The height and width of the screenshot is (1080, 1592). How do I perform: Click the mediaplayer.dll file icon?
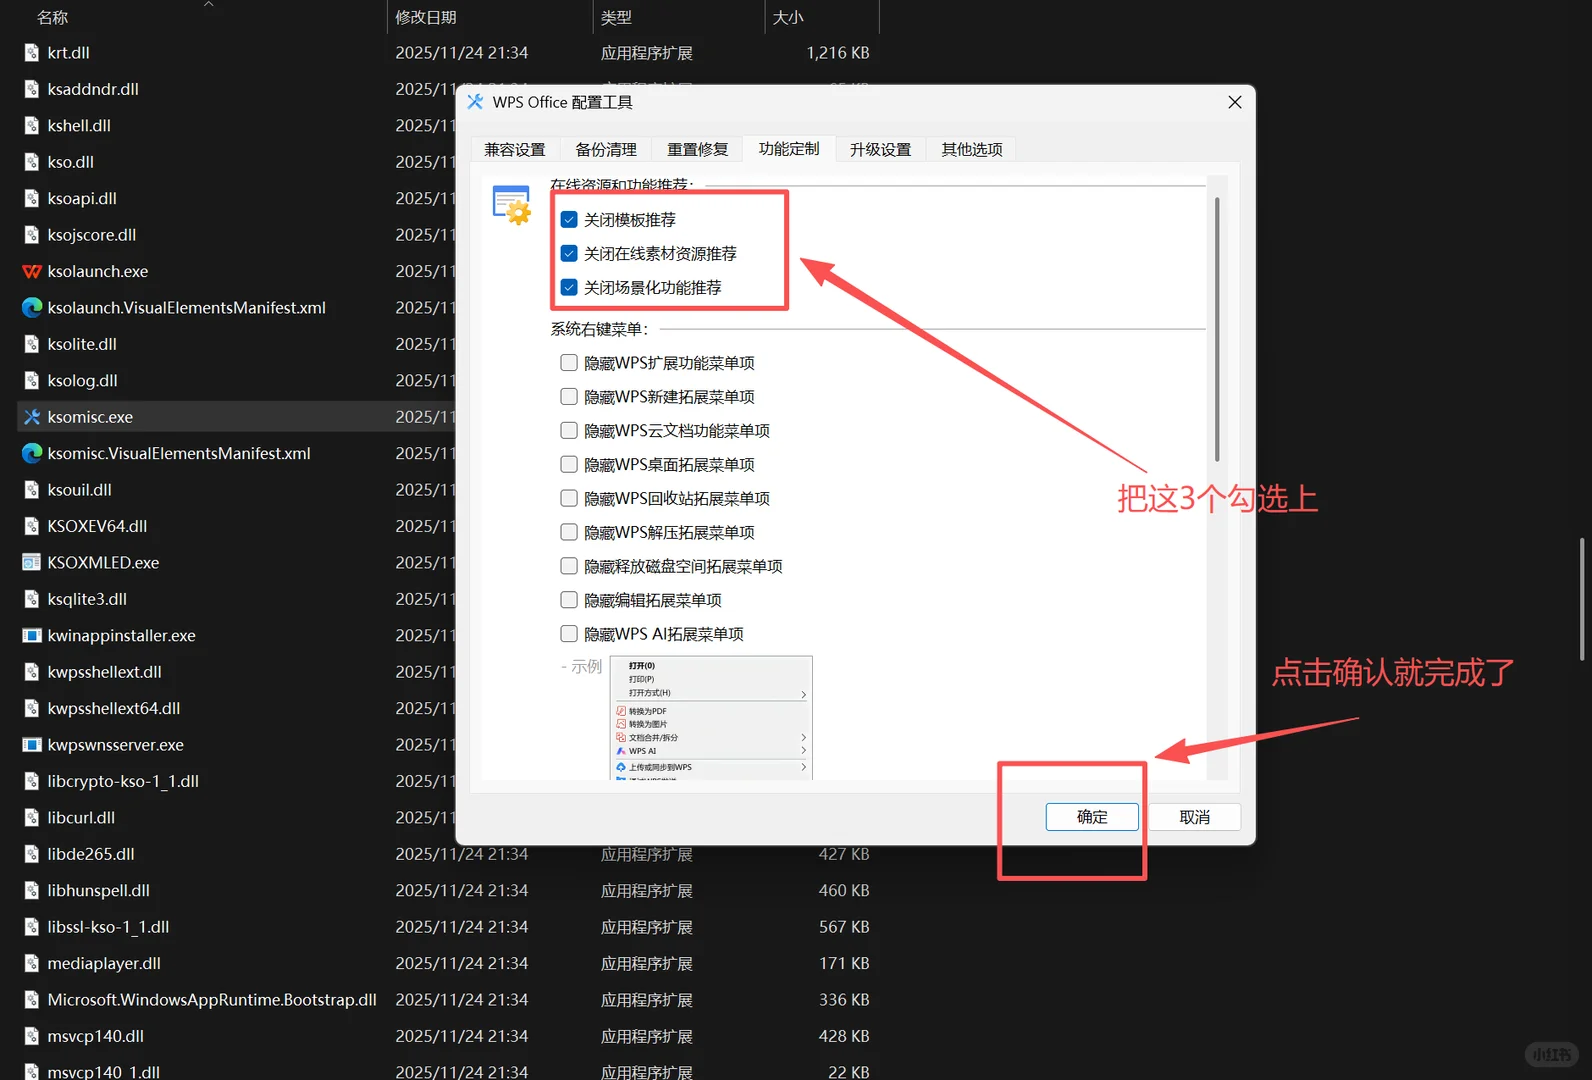[32, 963]
